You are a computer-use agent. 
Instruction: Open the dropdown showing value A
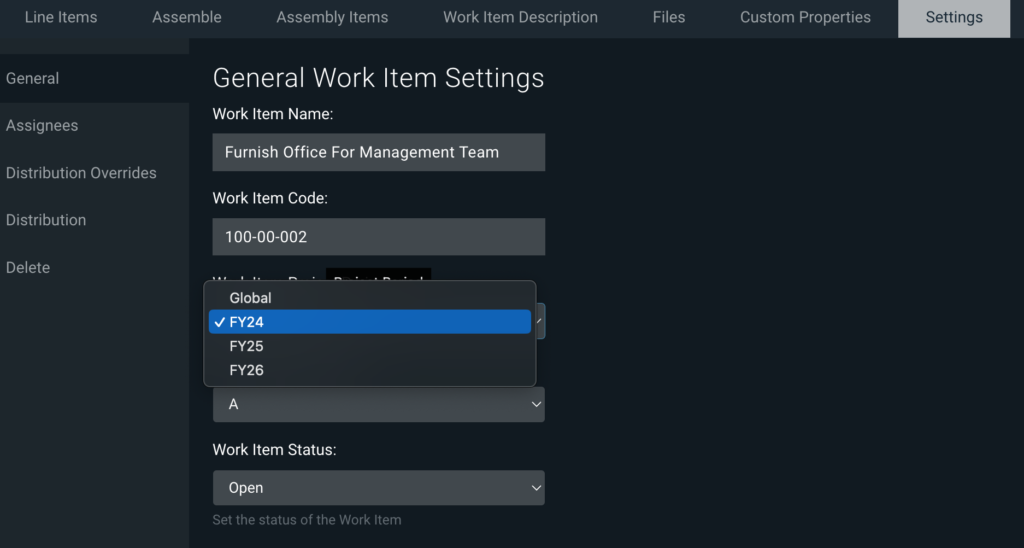point(379,404)
